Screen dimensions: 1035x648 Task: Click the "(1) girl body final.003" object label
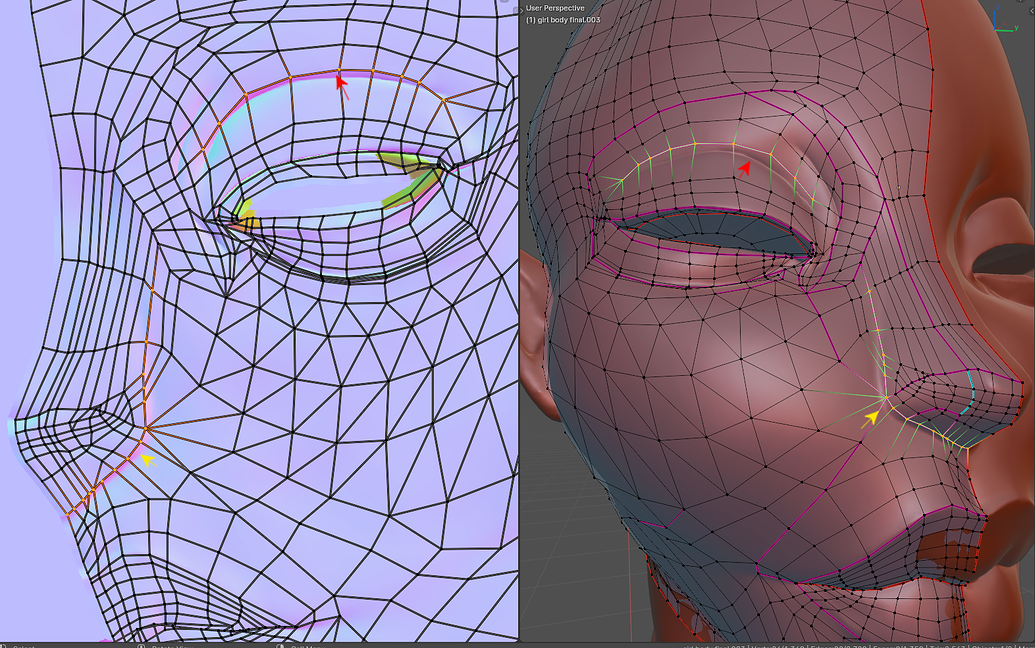[563, 20]
